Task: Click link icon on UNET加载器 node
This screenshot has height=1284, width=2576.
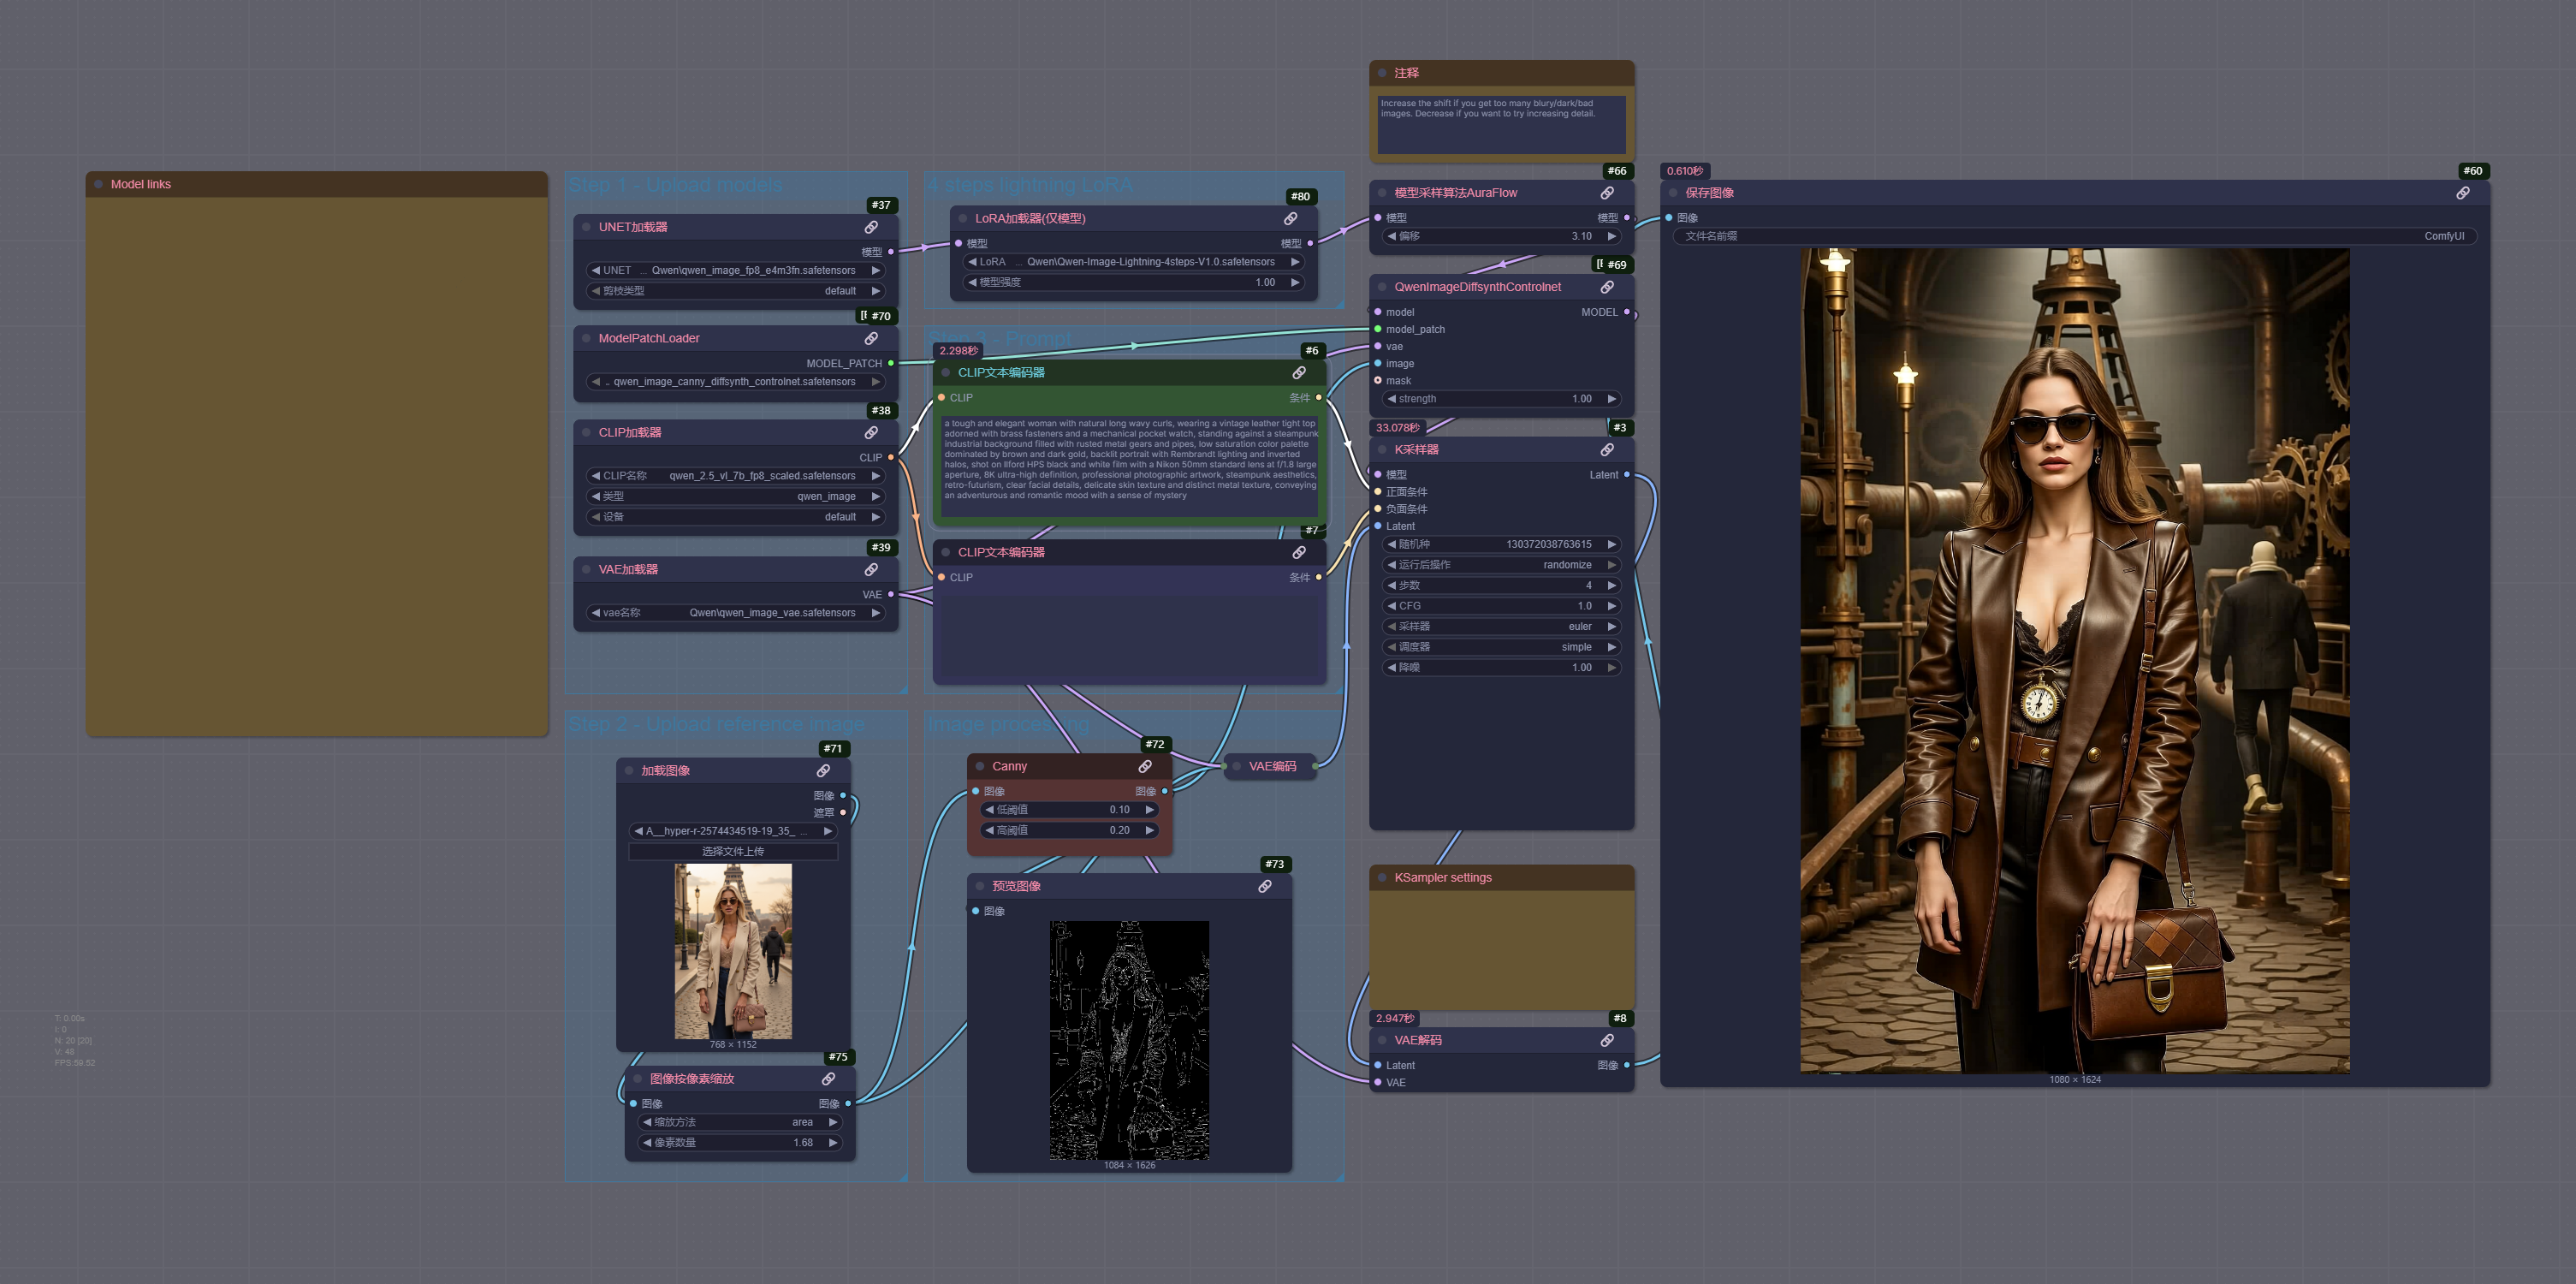Action: click(x=871, y=227)
